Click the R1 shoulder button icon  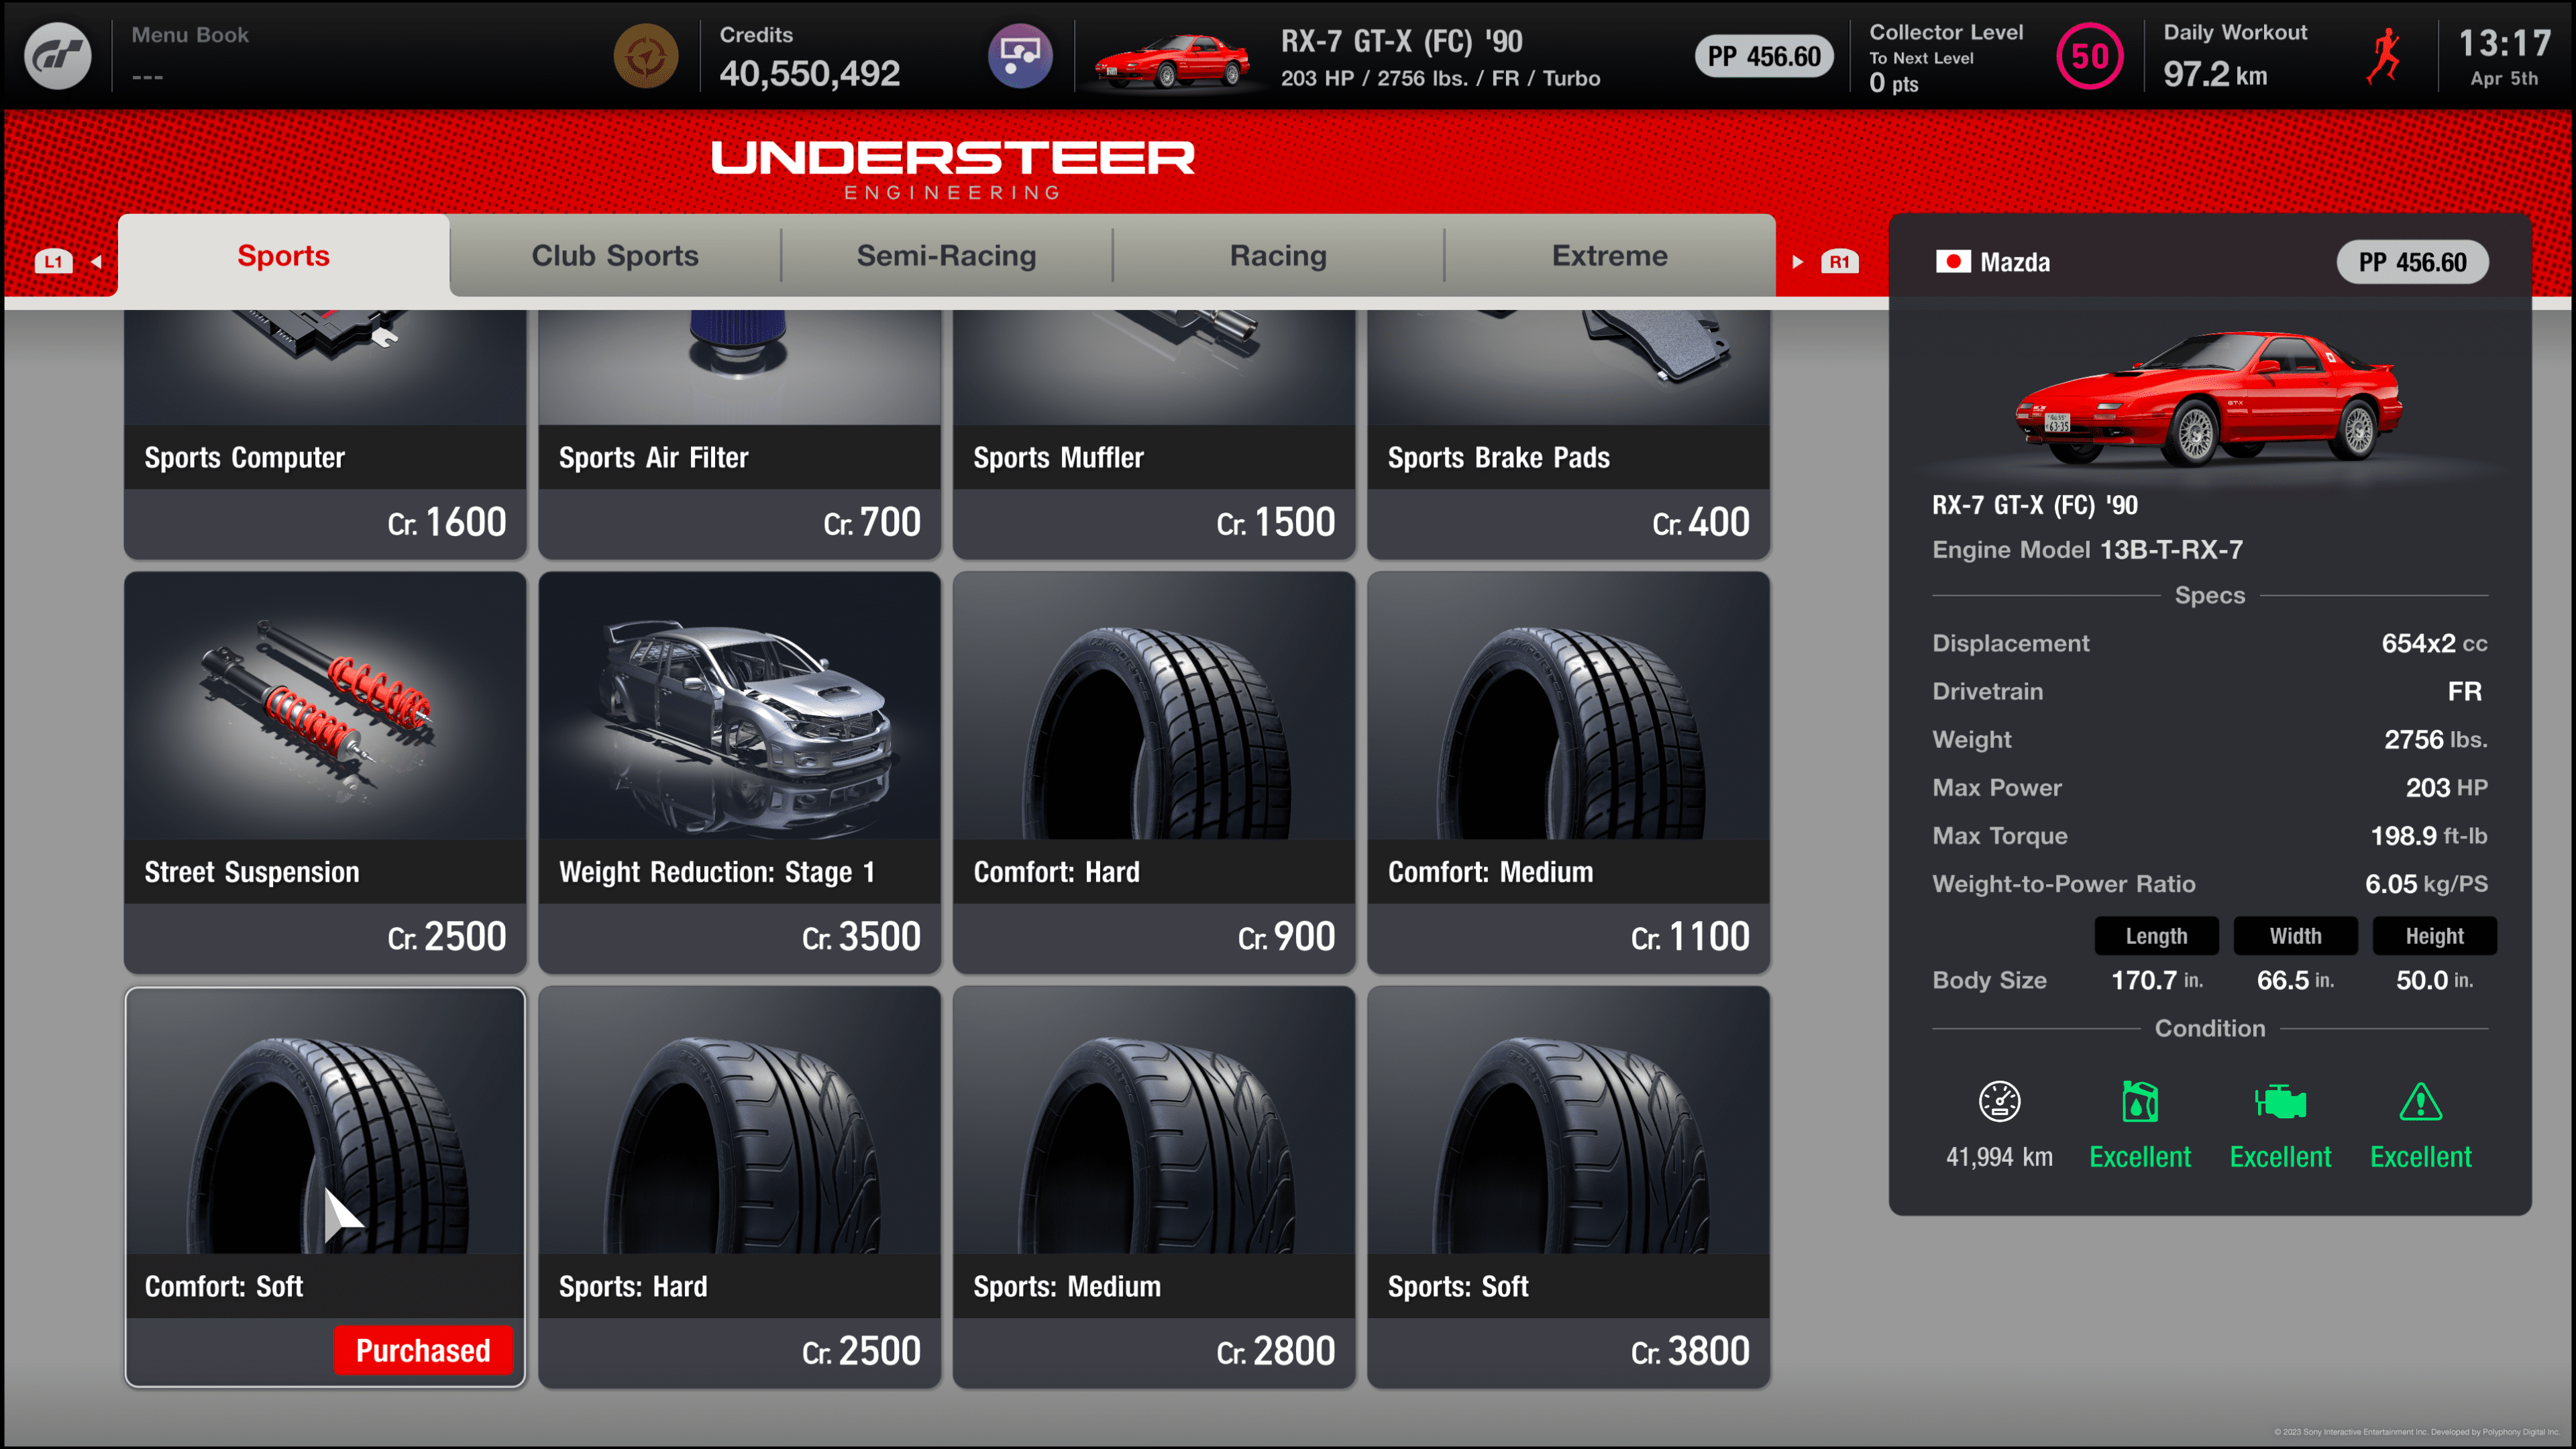pyautogui.click(x=1839, y=262)
